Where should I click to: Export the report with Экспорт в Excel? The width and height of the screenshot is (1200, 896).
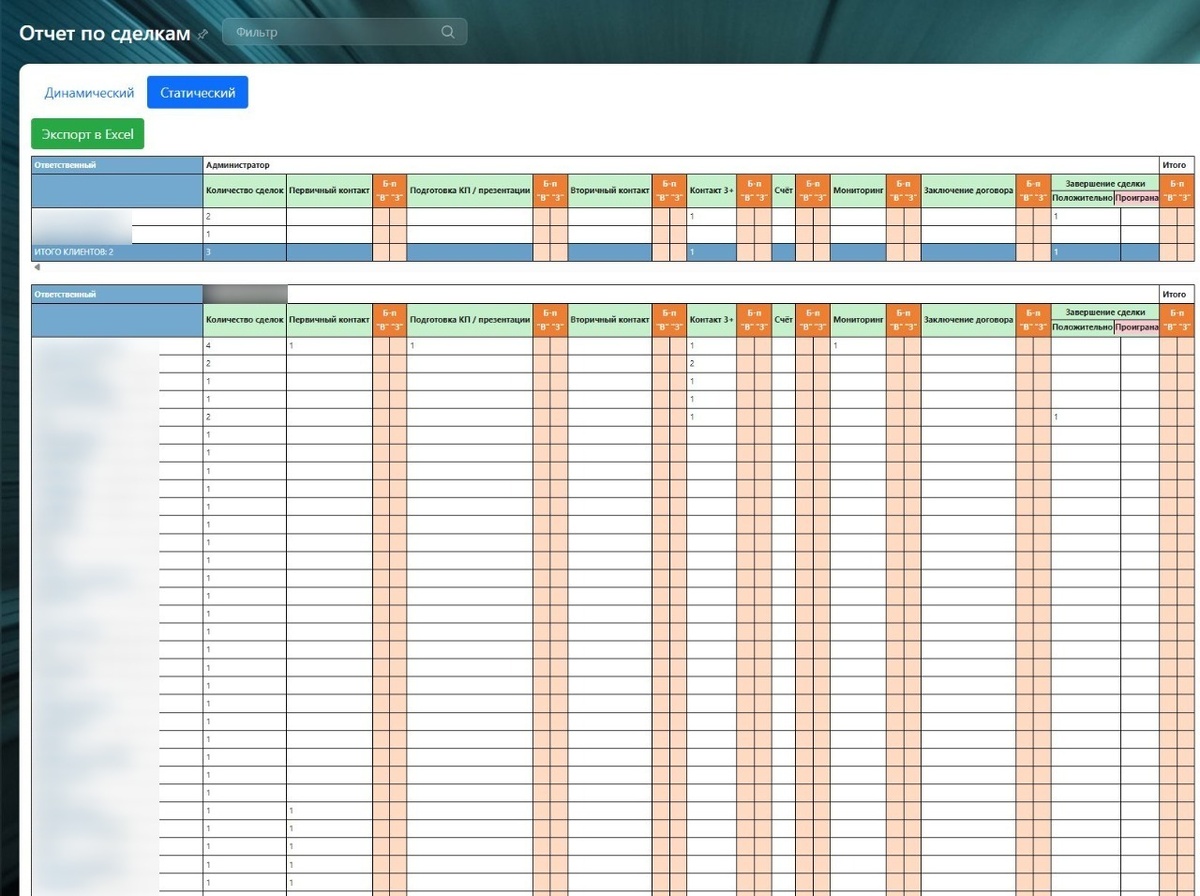coord(88,133)
